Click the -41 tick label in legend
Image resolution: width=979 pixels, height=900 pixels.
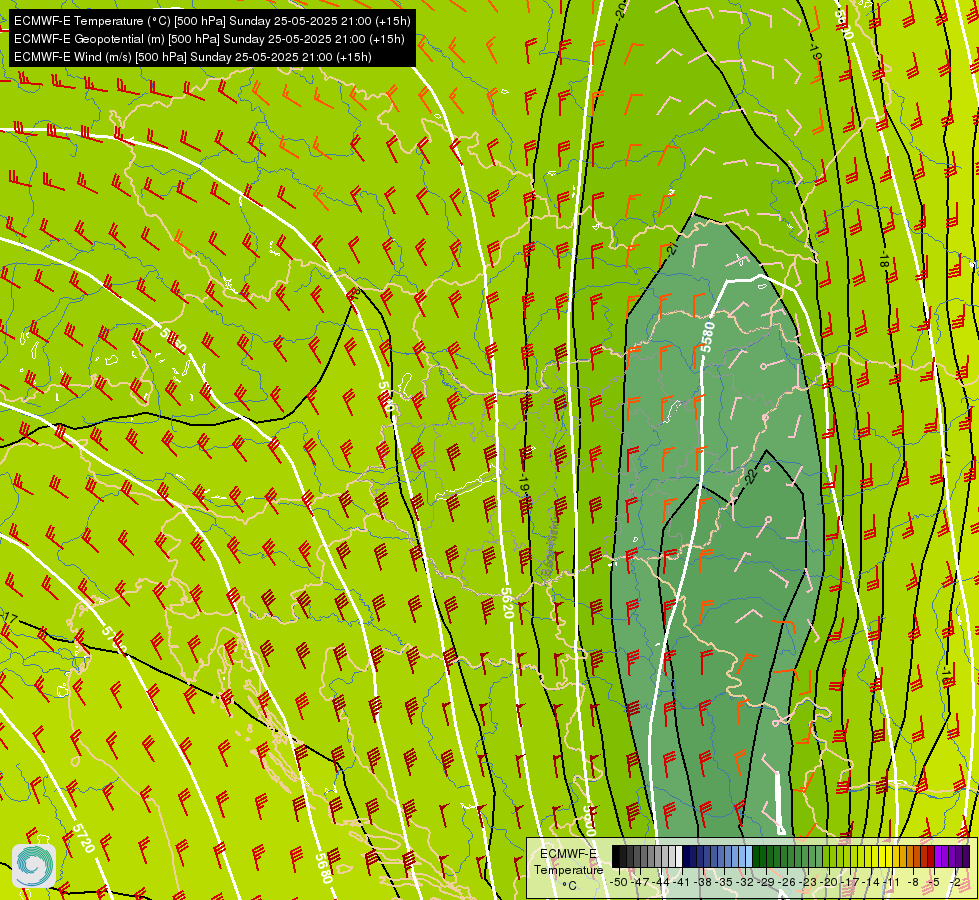point(681,882)
